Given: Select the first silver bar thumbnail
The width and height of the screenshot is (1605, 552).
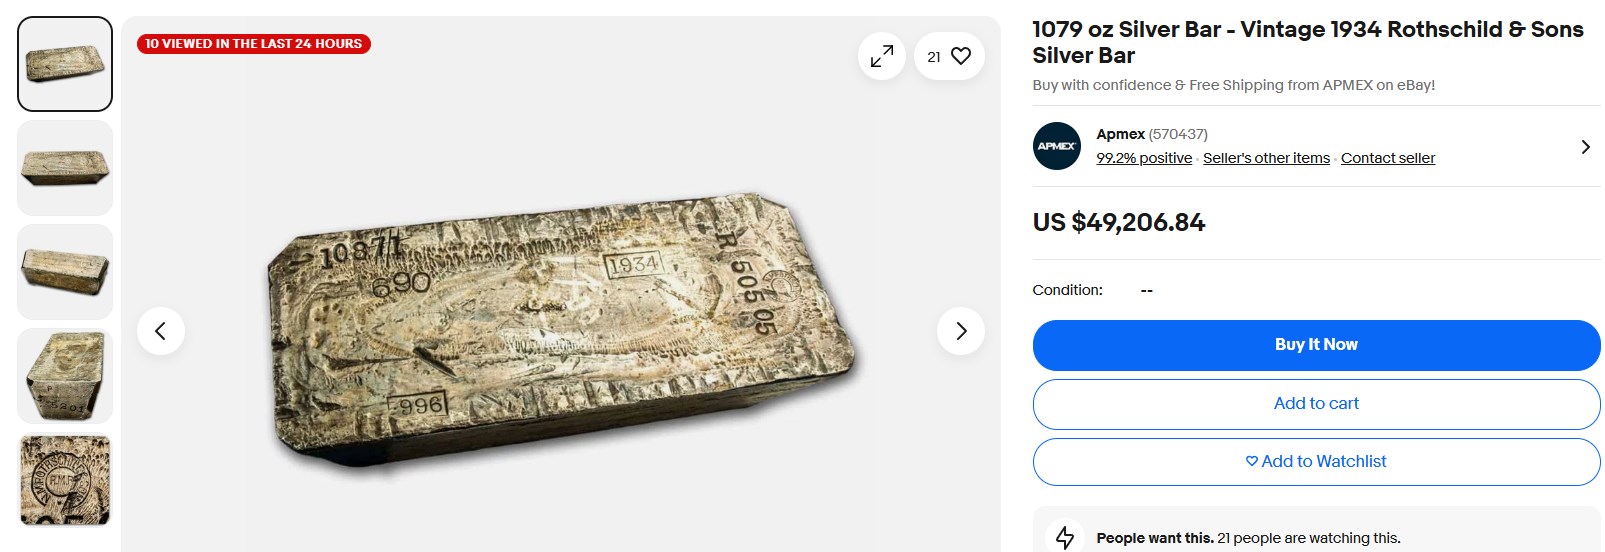Looking at the screenshot, I should click(65, 64).
